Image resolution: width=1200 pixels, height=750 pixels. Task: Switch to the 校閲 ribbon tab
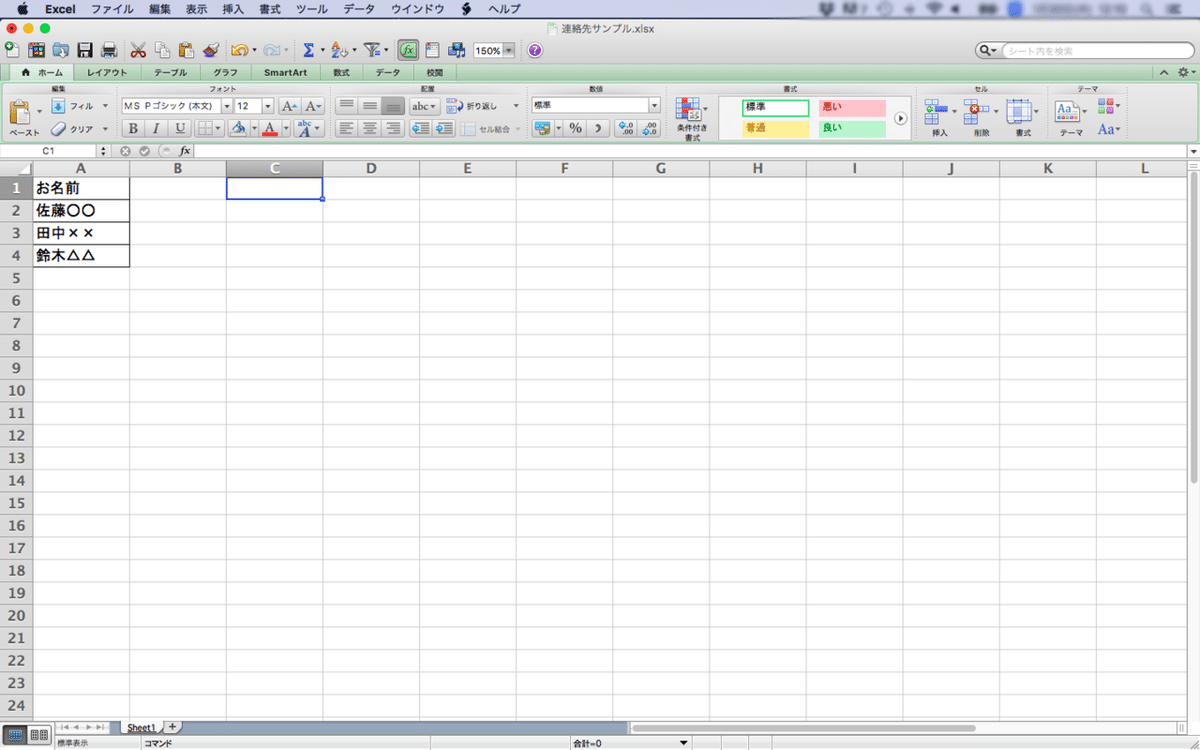point(434,73)
